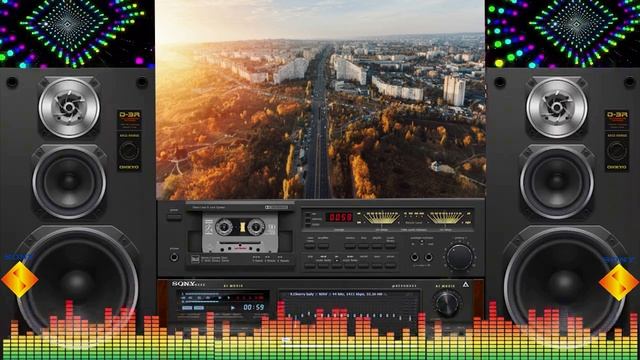The width and height of the screenshot is (640, 360).
Task: Click the right speaker's midrange driver
Action: [x=557, y=182]
